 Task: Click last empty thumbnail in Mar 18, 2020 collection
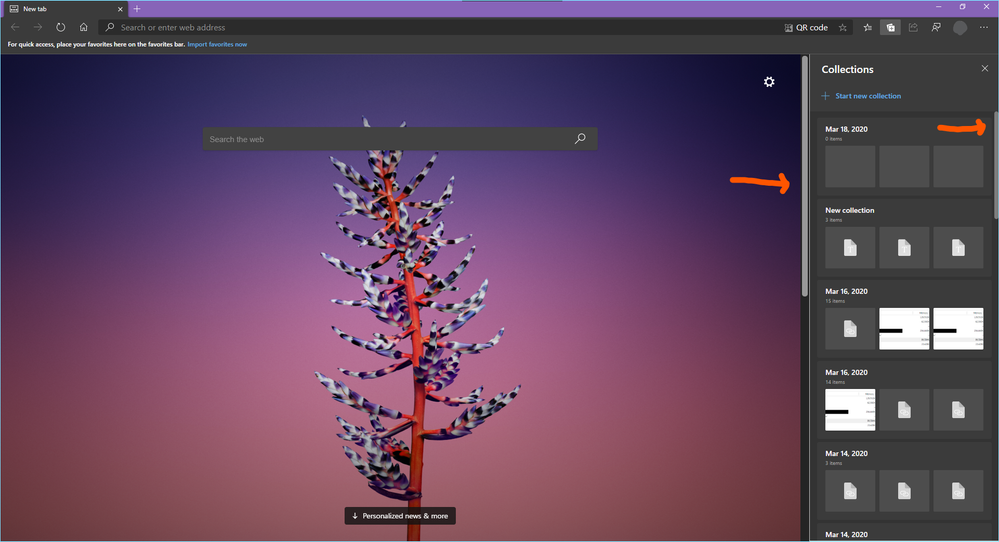pos(958,166)
